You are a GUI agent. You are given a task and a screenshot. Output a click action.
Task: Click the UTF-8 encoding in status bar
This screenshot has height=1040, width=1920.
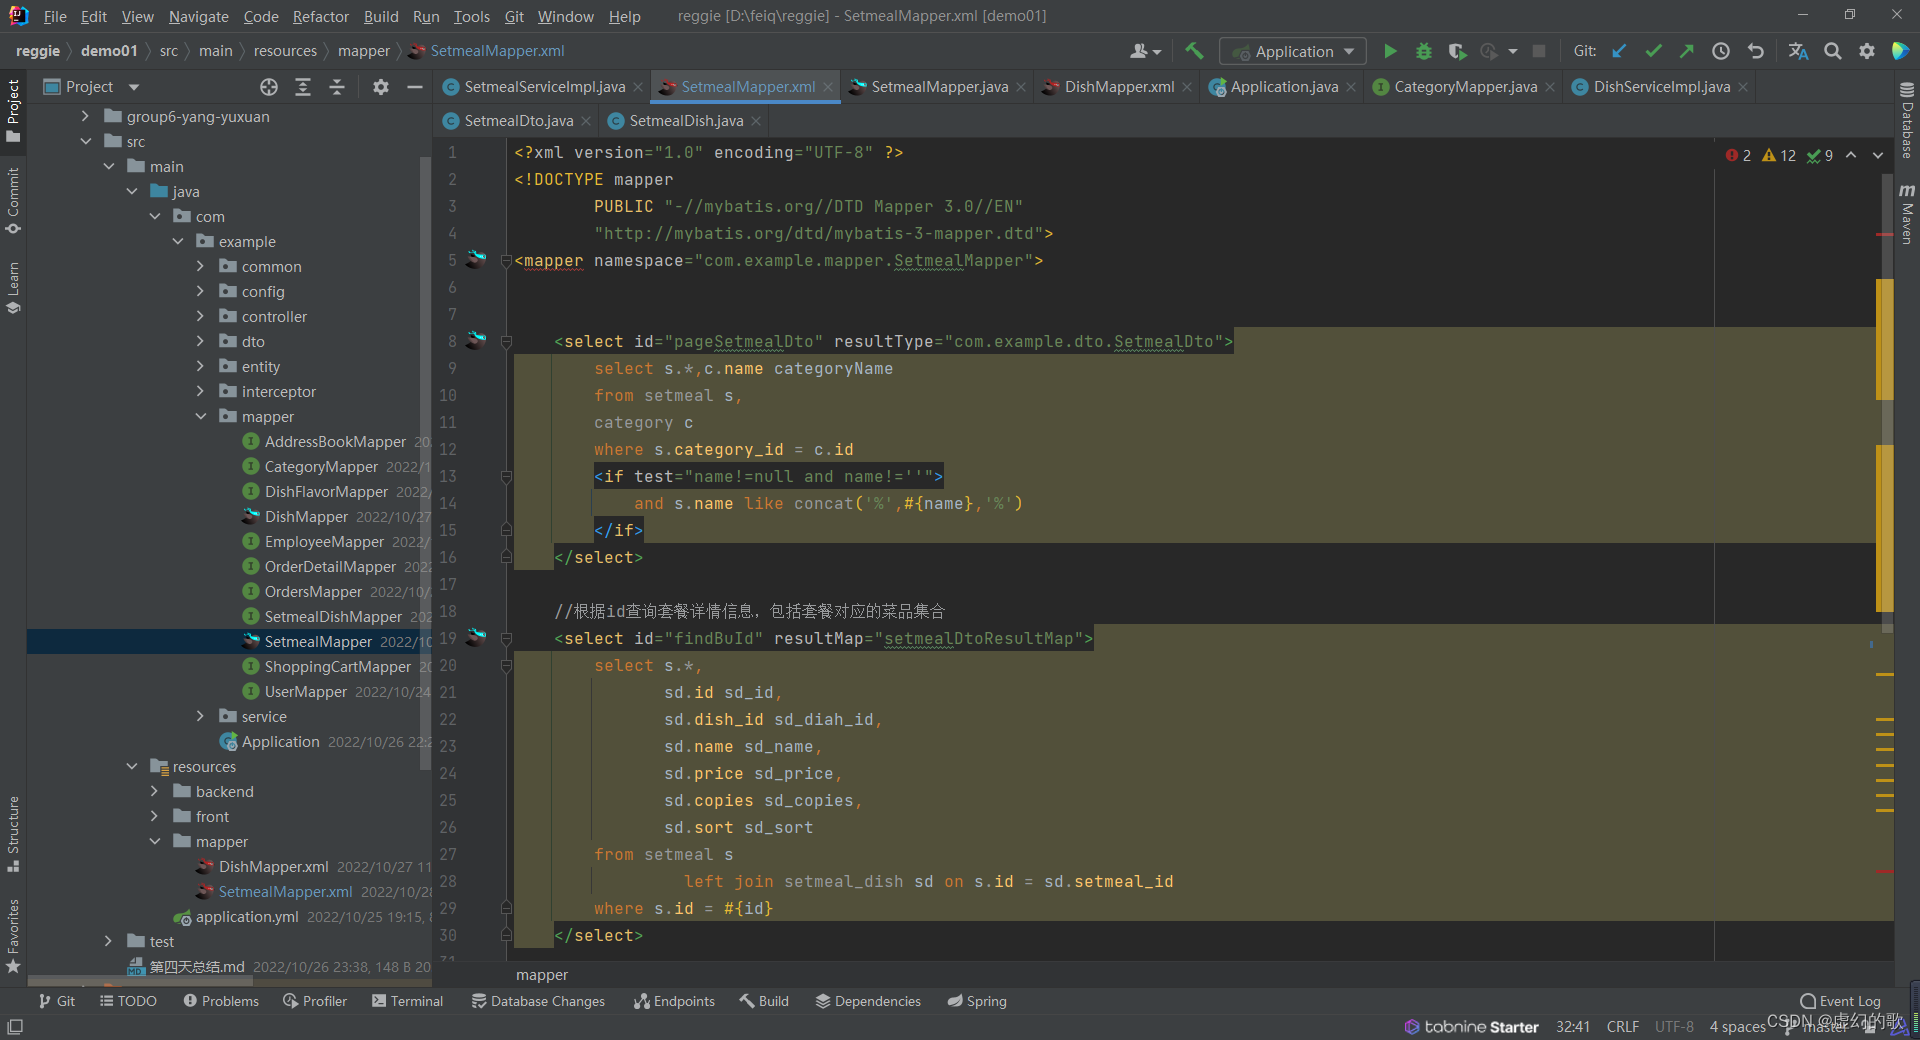point(1674,1027)
